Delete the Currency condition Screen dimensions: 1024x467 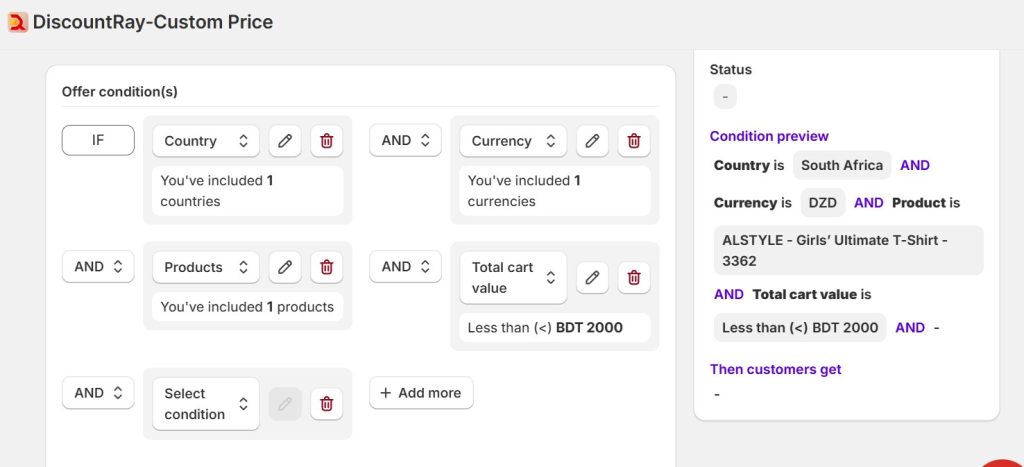[633, 141]
